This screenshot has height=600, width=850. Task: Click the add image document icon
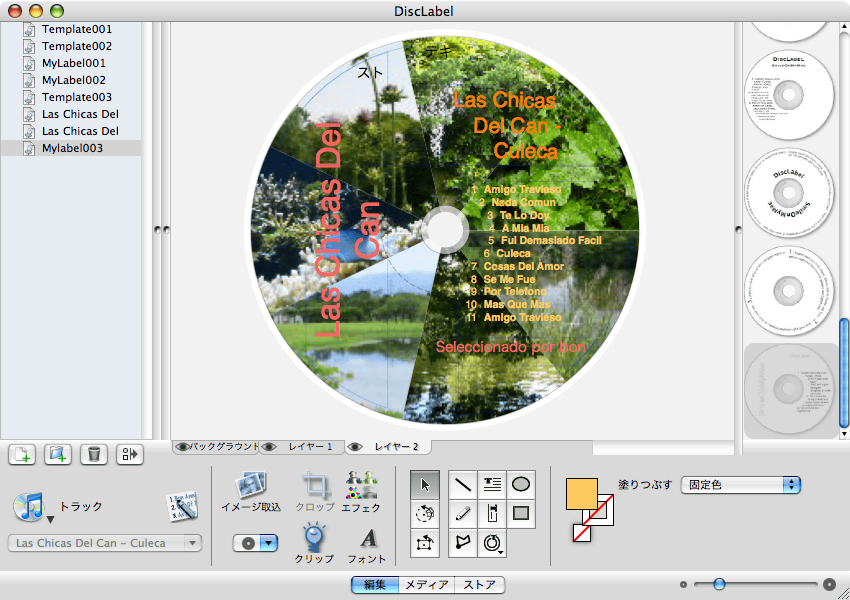click(x=57, y=454)
